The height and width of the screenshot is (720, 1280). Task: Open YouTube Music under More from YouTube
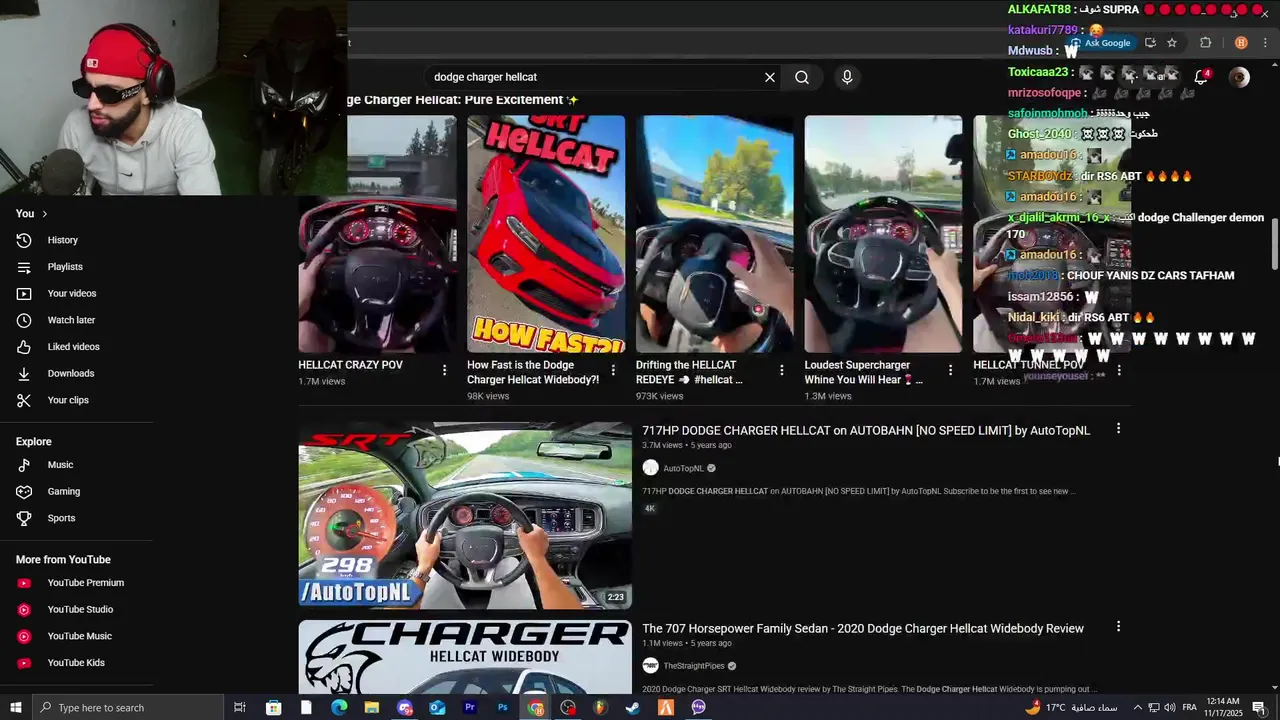pyautogui.click(x=79, y=636)
